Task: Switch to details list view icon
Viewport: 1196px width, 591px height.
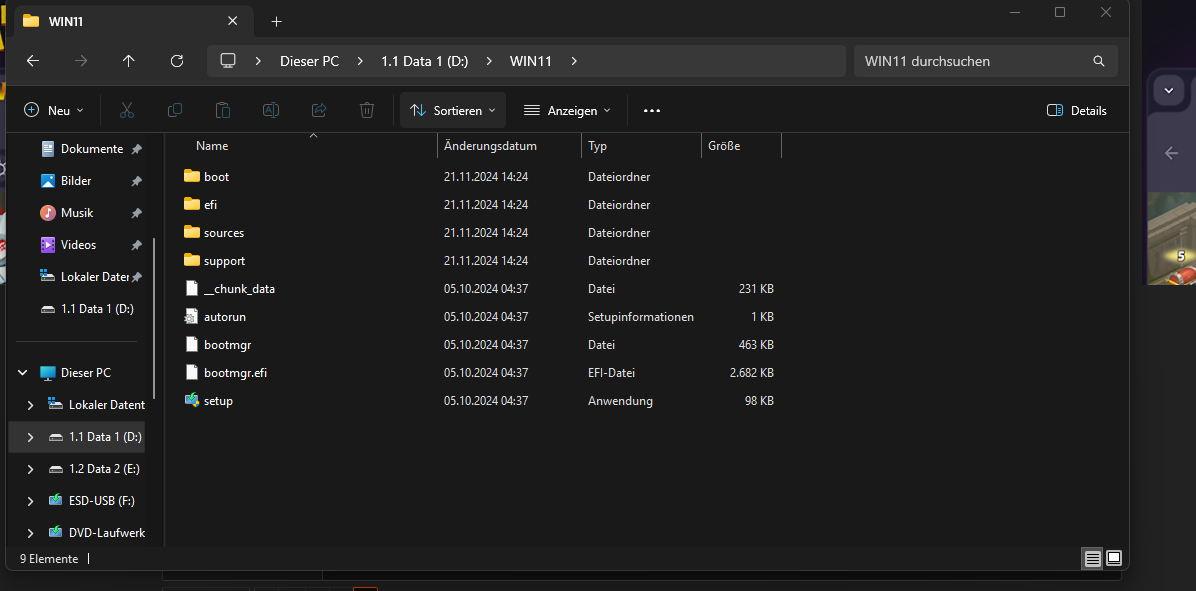Action: click(x=1092, y=559)
